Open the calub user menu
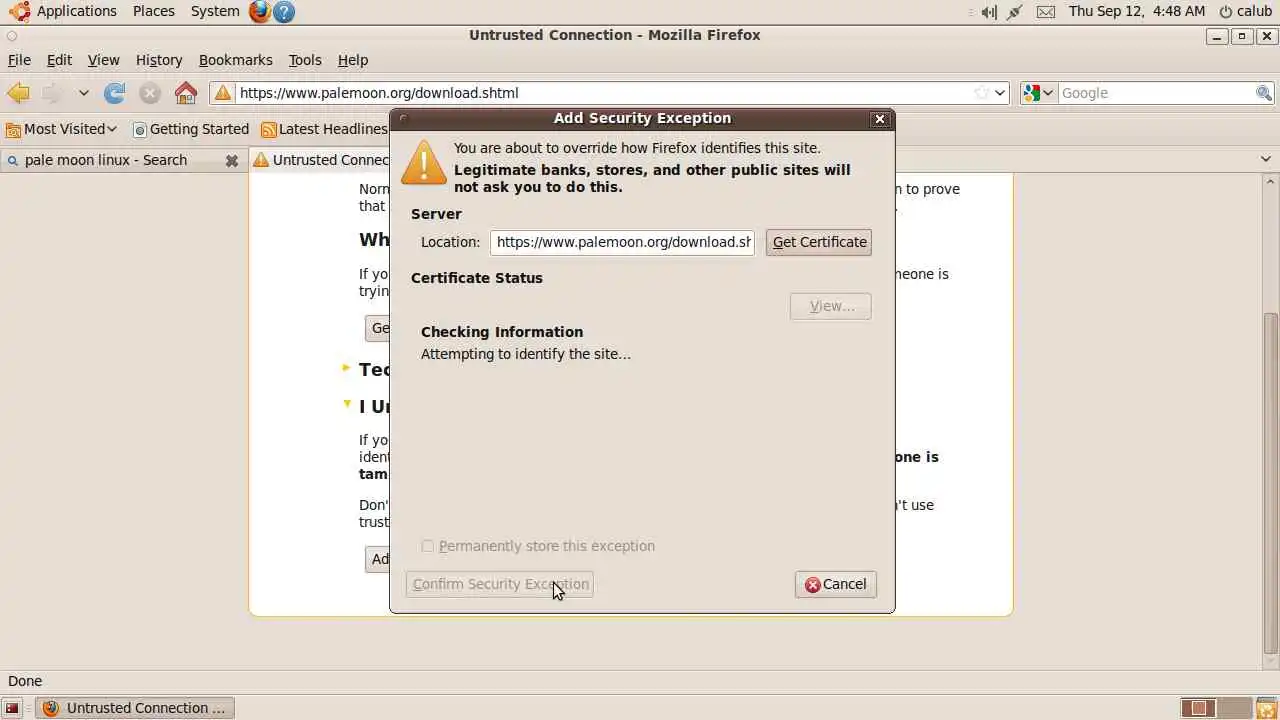The width and height of the screenshot is (1280, 720). tap(1245, 11)
